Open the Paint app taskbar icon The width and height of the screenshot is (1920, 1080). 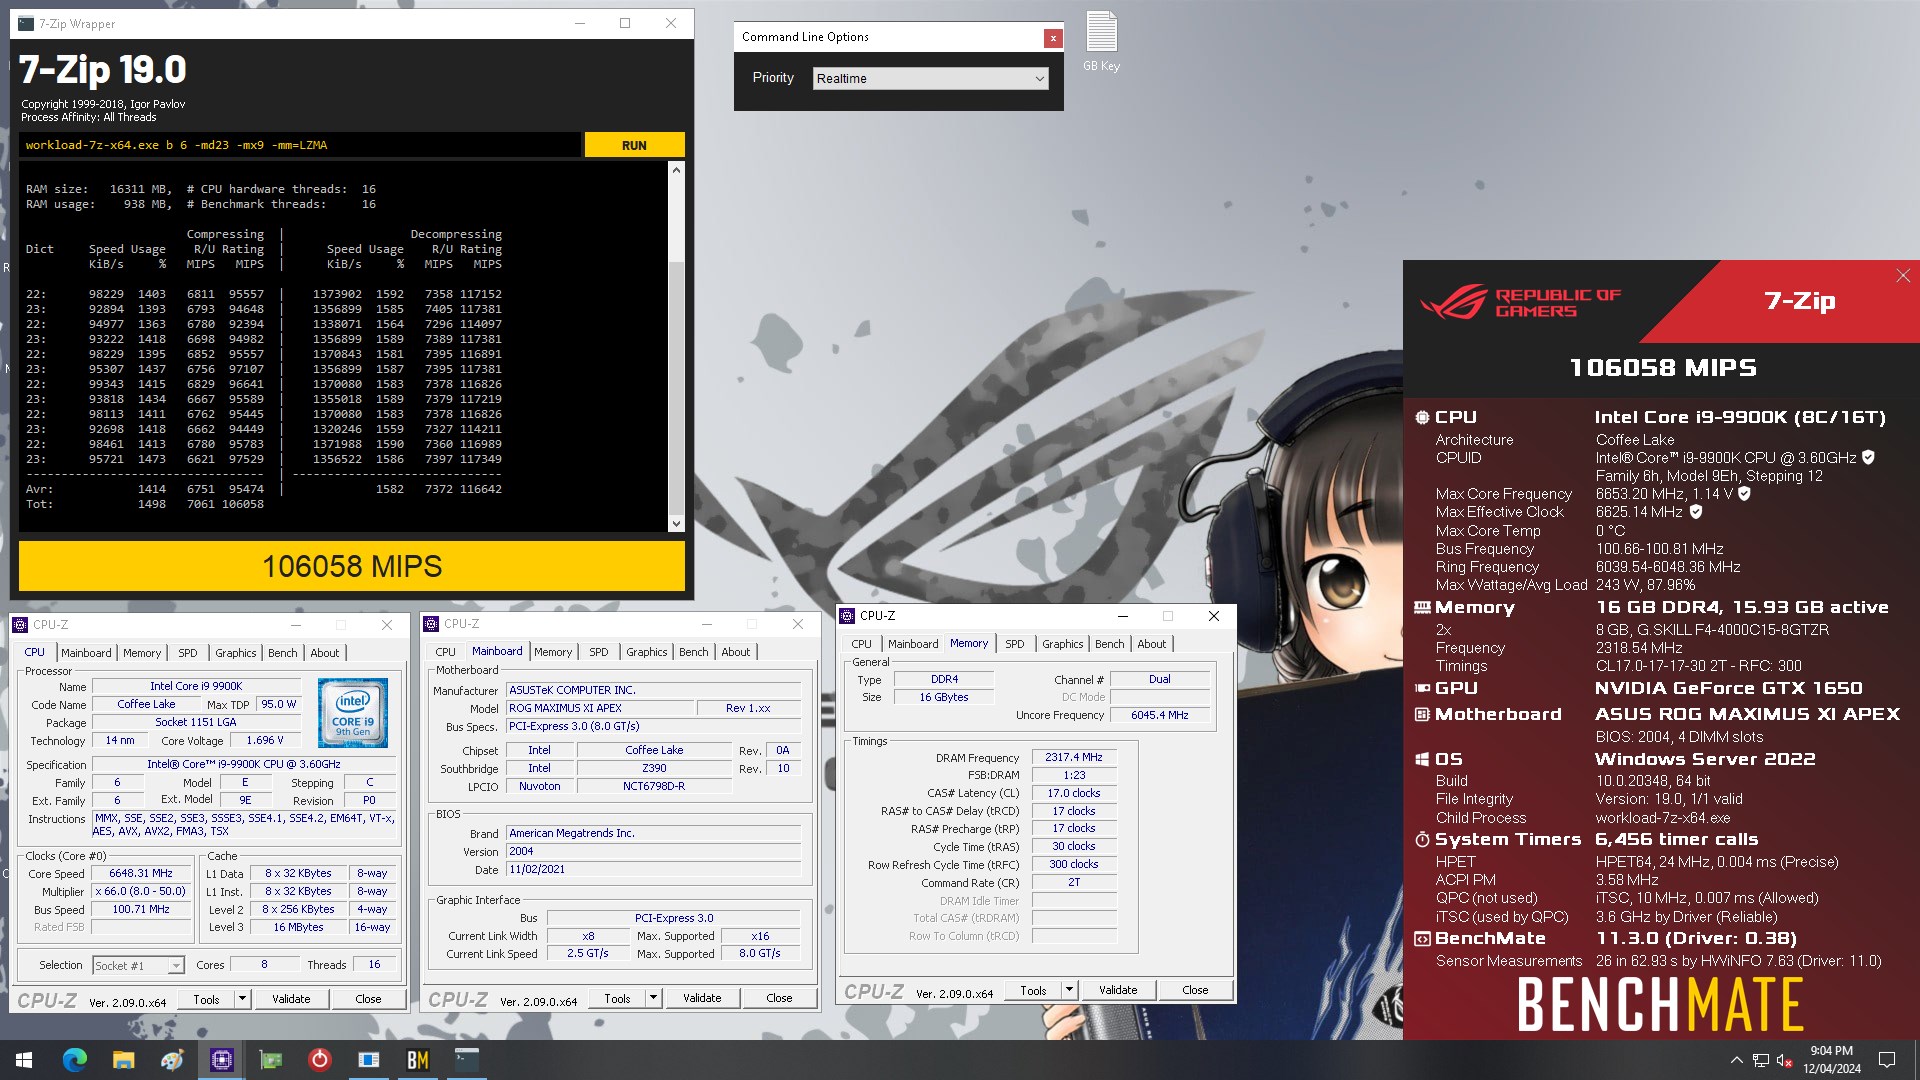[x=172, y=1060]
